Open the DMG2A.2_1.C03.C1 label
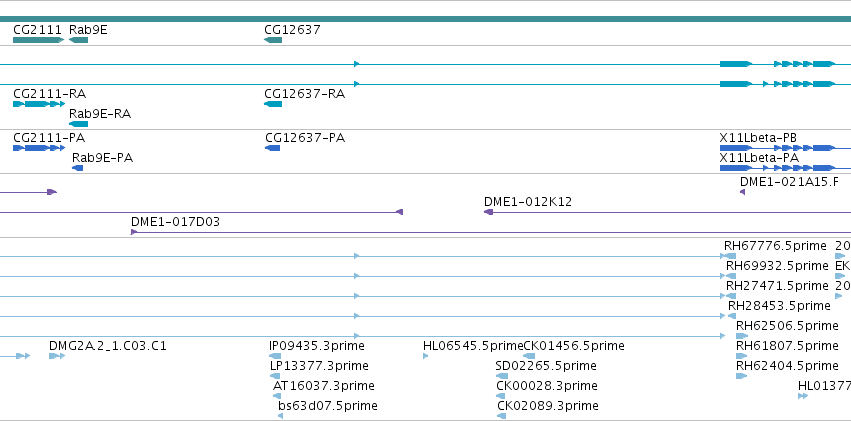This screenshot has width=851, height=421. click(x=107, y=346)
